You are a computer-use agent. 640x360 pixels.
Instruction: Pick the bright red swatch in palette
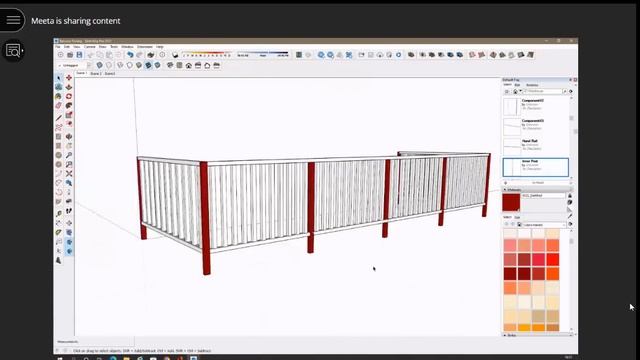click(x=553, y=259)
